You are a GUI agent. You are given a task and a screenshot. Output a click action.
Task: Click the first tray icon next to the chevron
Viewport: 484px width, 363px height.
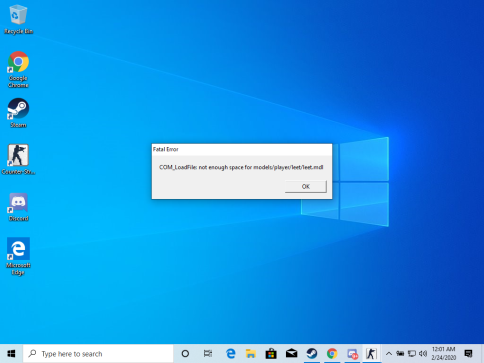tap(400, 354)
